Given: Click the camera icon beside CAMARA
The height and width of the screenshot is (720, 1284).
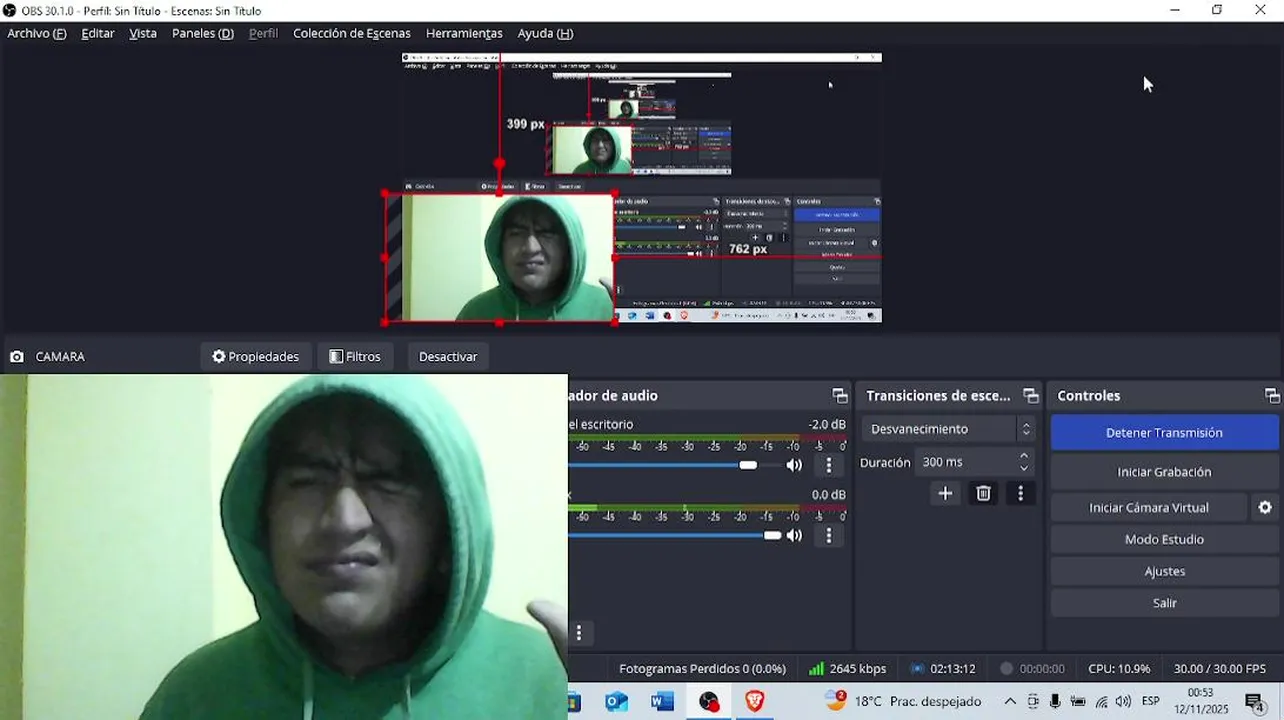Looking at the screenshot, I should pos(17,357).
